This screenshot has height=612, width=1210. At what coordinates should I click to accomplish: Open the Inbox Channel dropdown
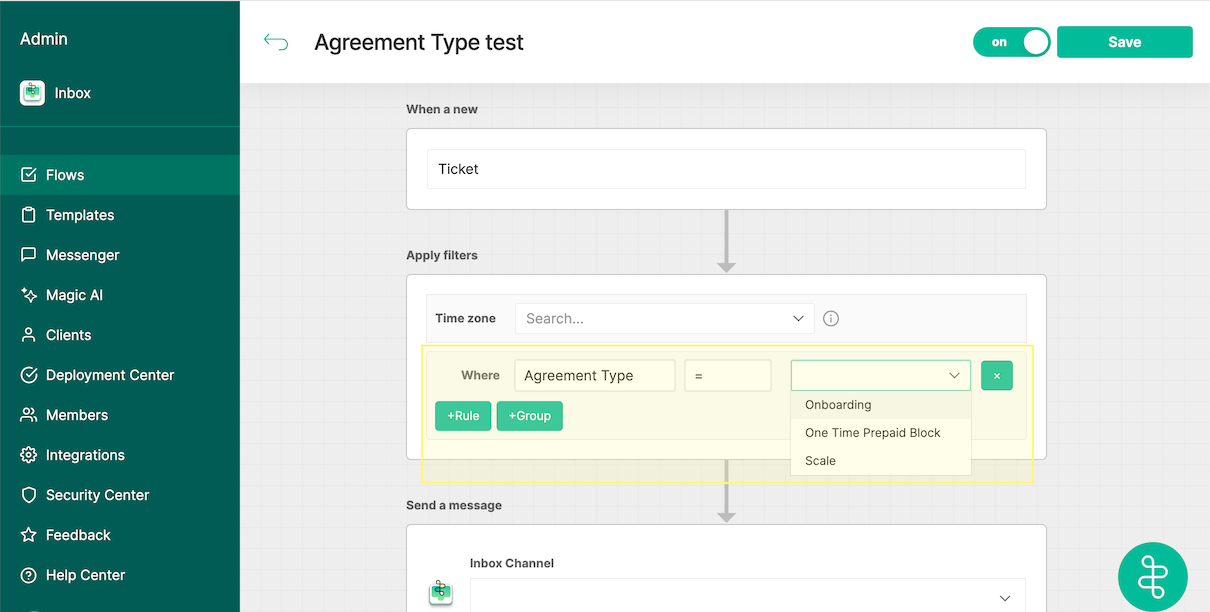pos(1004,597)
